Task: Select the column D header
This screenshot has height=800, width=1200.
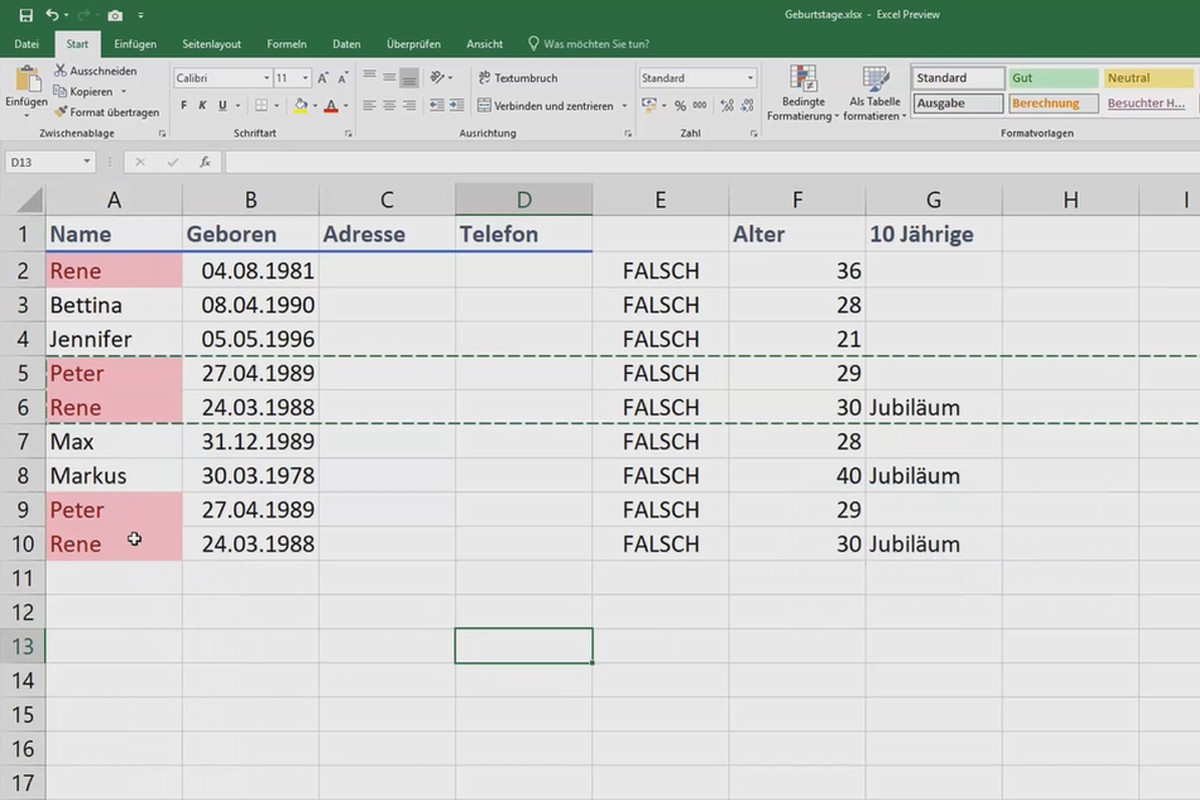Action: [x=523, y=200]
